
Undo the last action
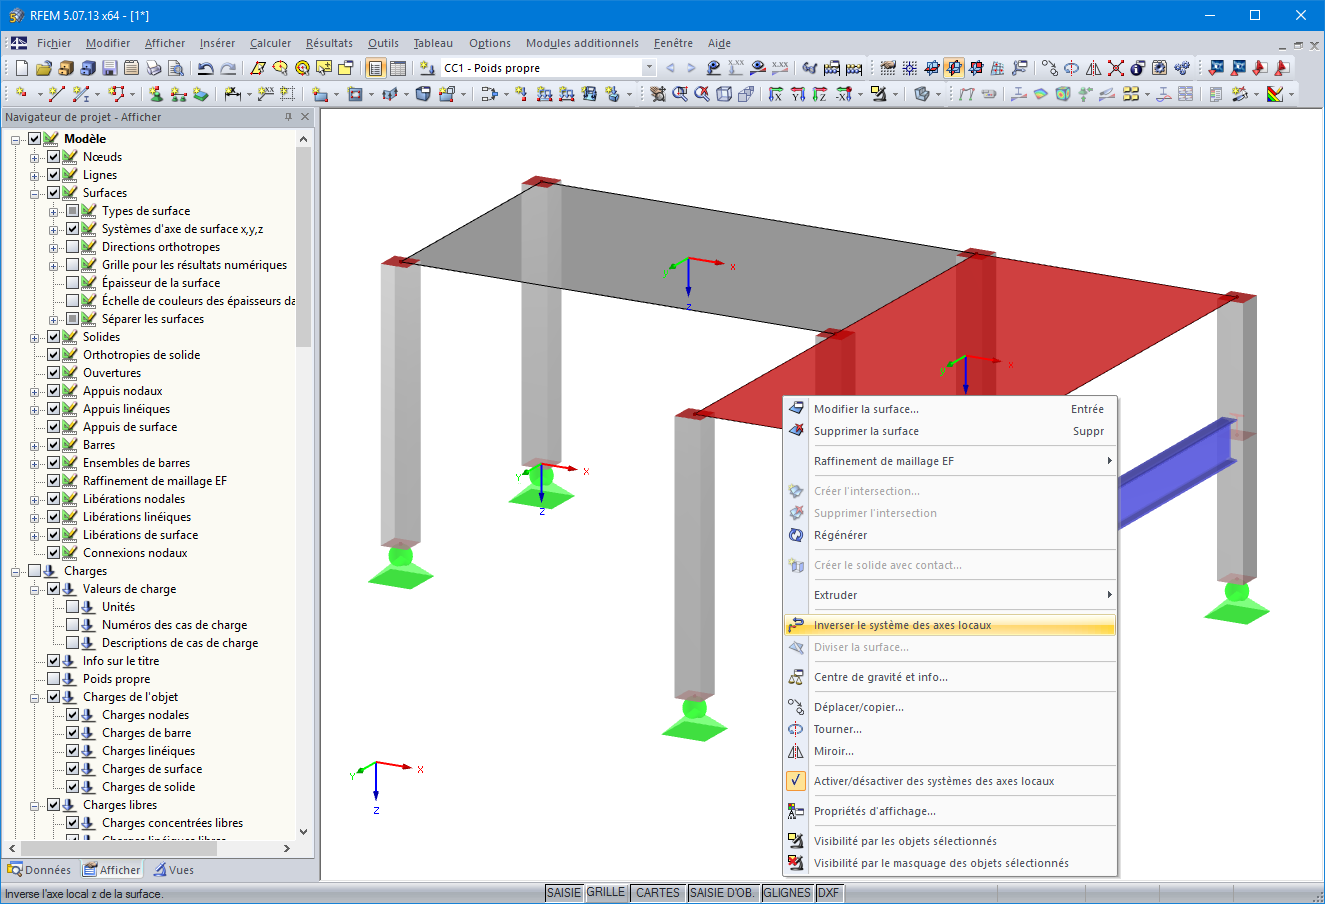tap(205, 68)
